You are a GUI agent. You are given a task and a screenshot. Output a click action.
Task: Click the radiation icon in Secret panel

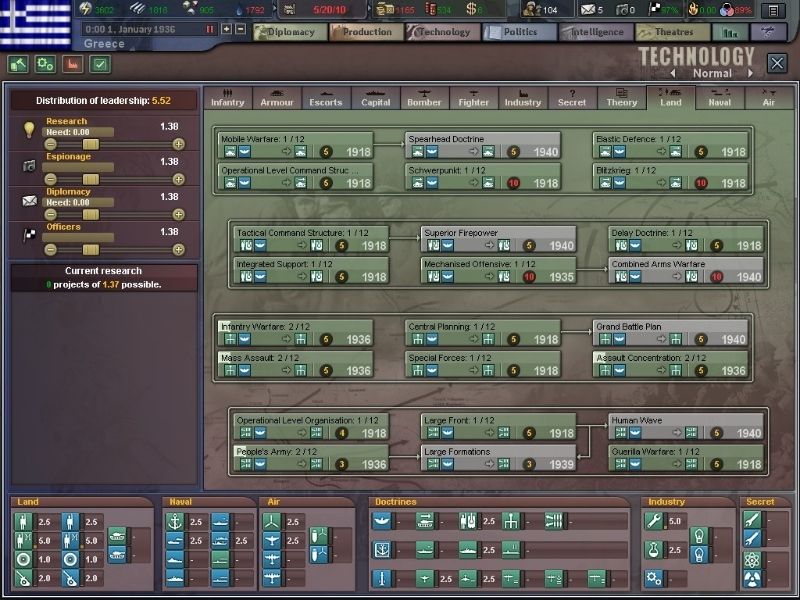[752, 579]
